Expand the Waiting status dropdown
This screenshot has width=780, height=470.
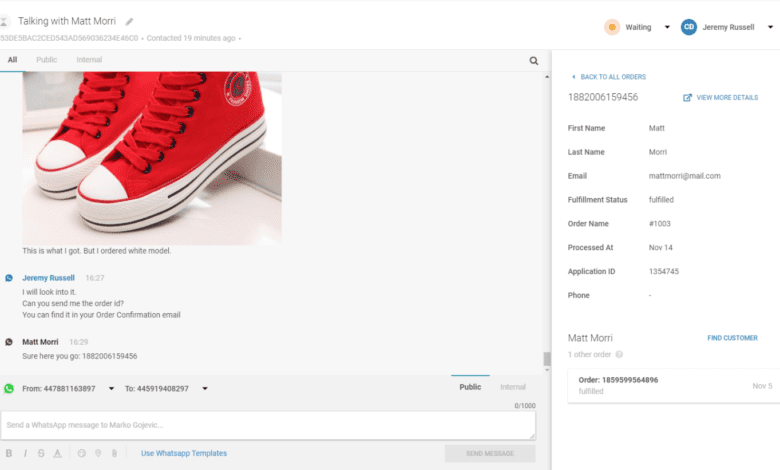(667, 27)
